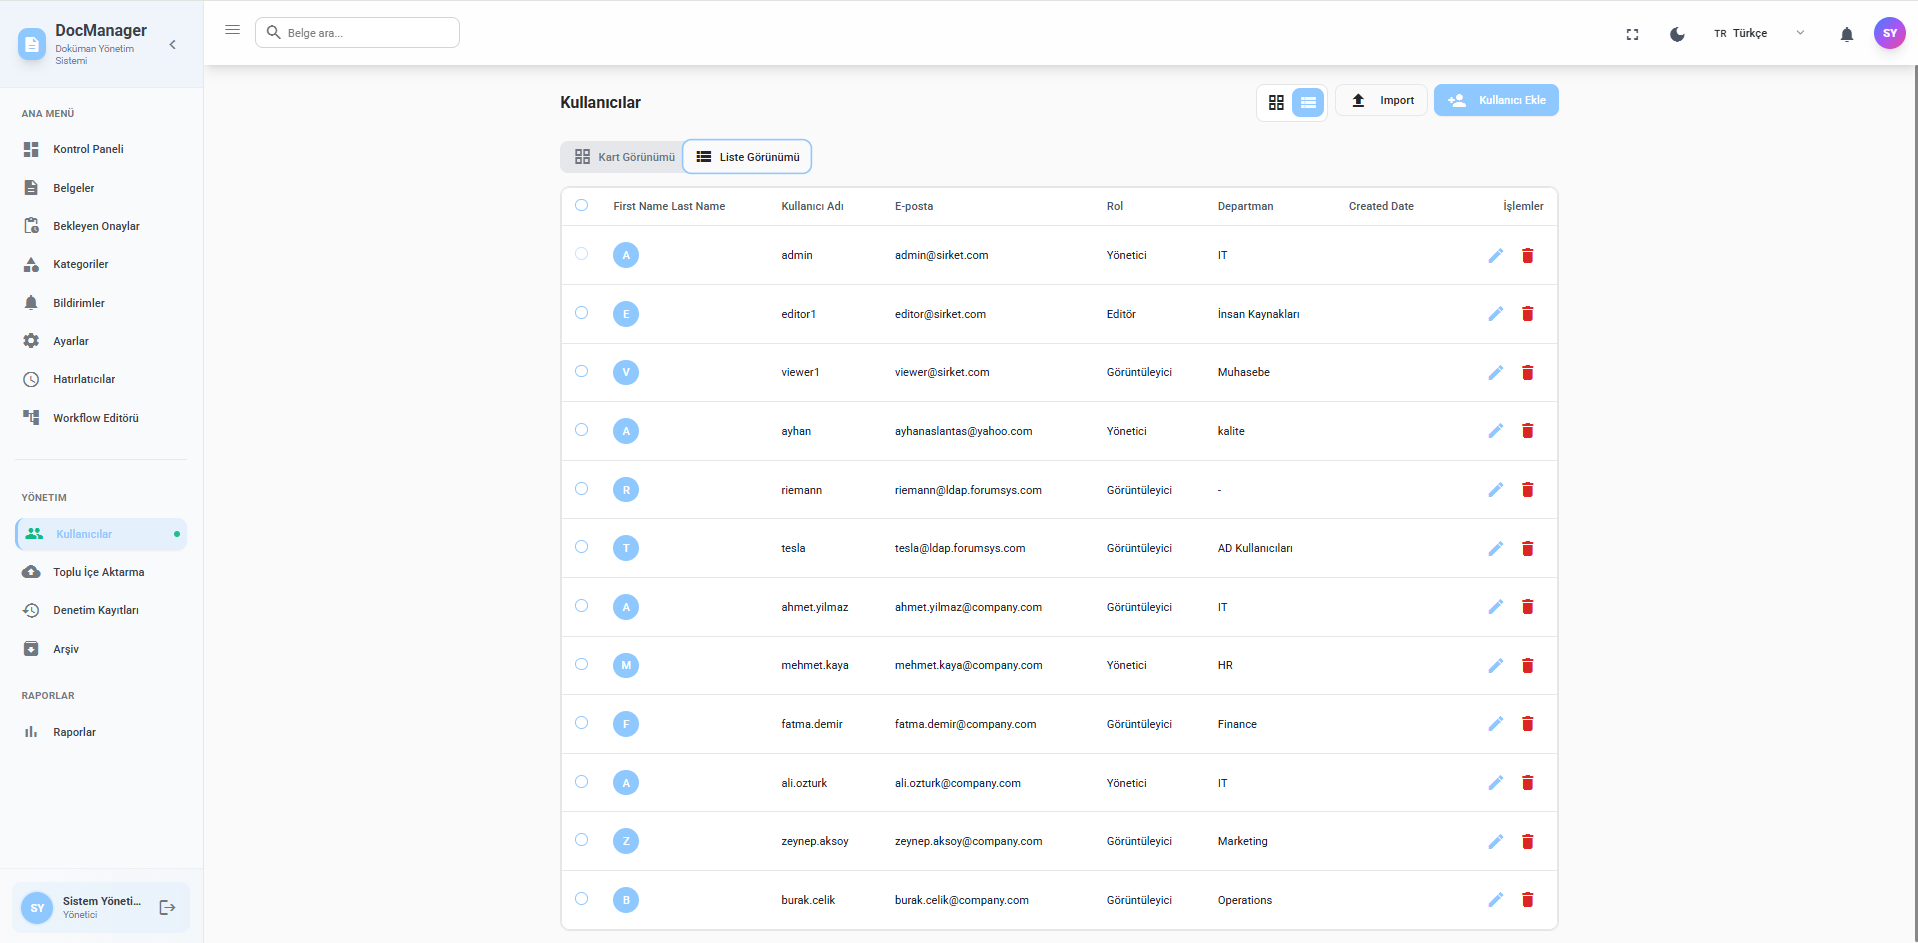Tick the checkbox for mehmet.kaya

[x=581, y=664]
